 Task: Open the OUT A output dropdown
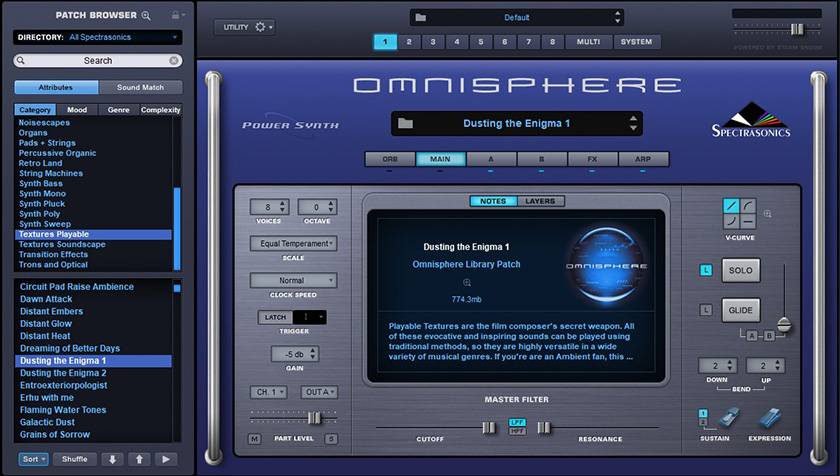tap(319, 392)
